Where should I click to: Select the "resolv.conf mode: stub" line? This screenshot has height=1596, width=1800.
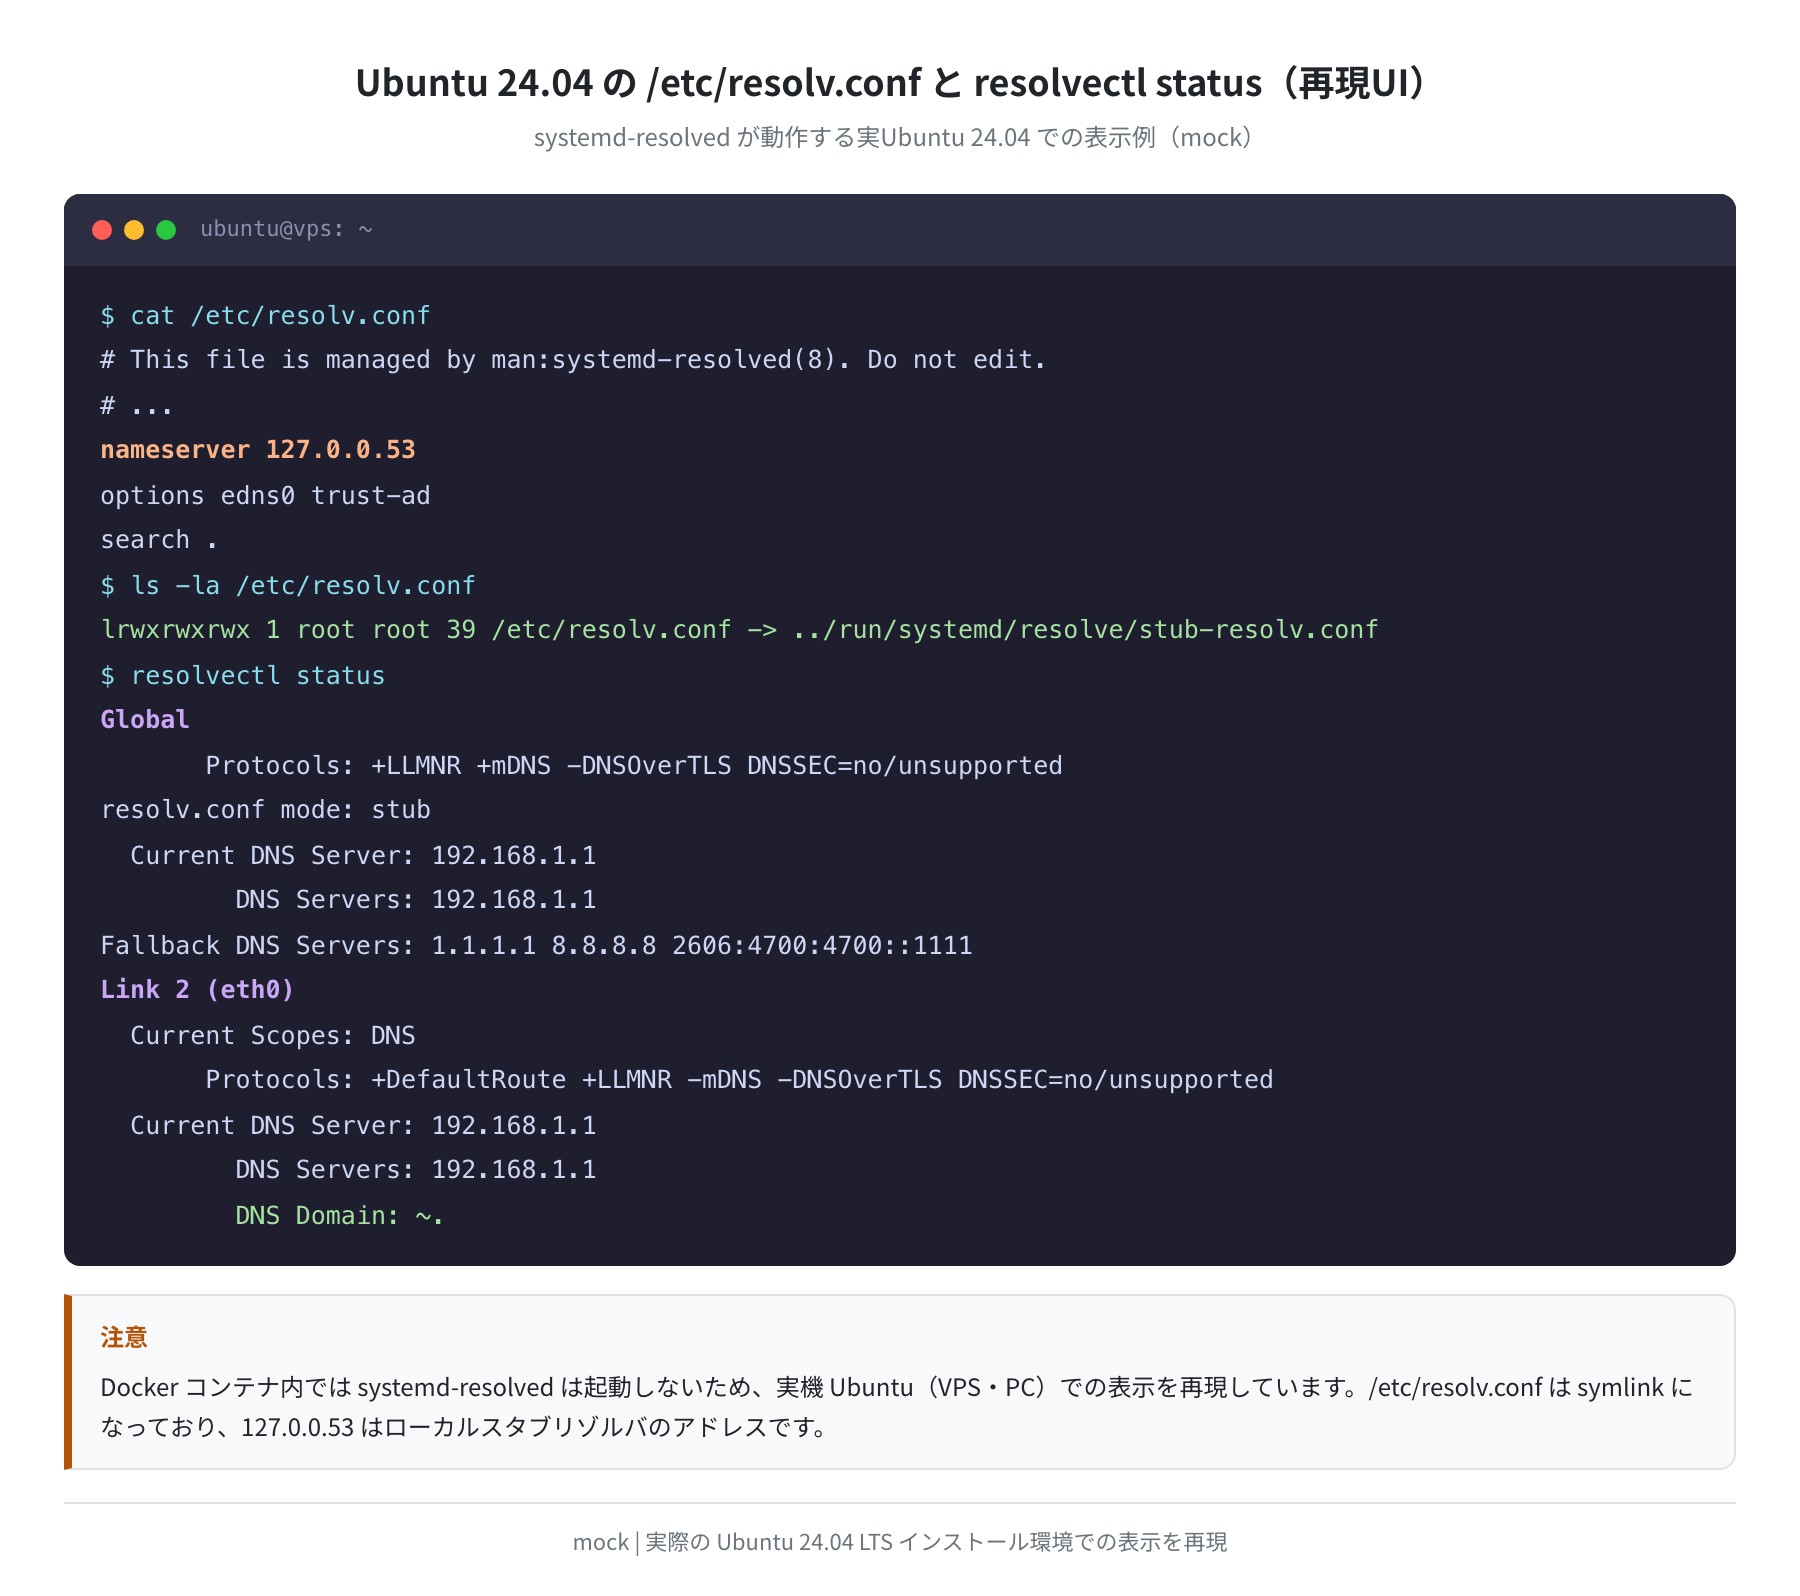[x=265, y=810]
